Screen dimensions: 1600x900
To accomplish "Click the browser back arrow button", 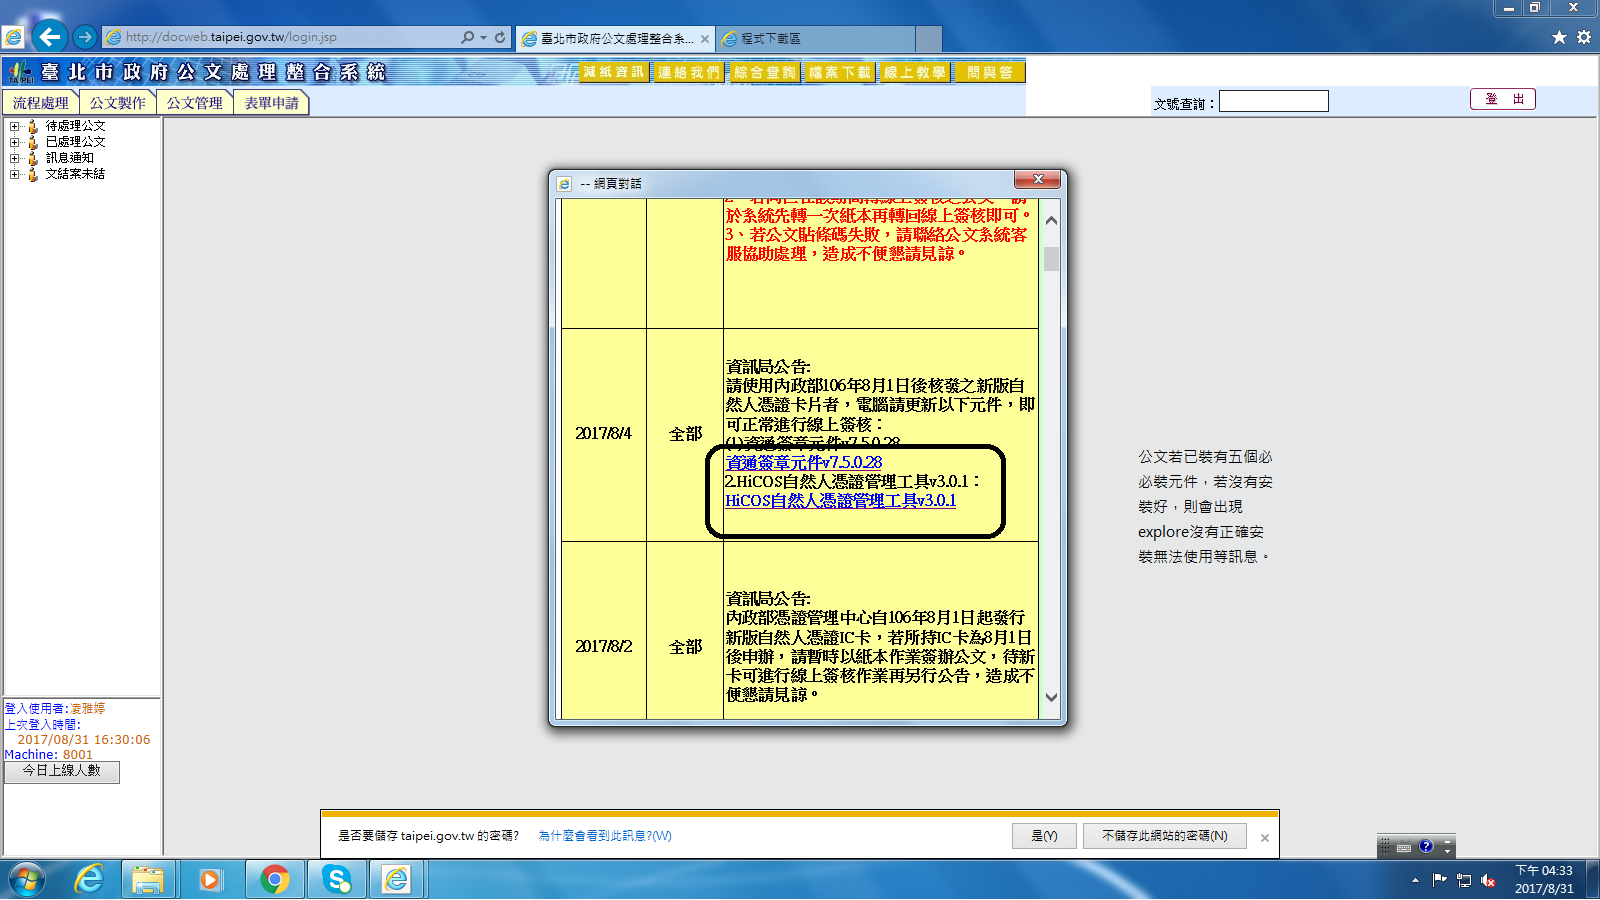I will (x=49, y=37).
